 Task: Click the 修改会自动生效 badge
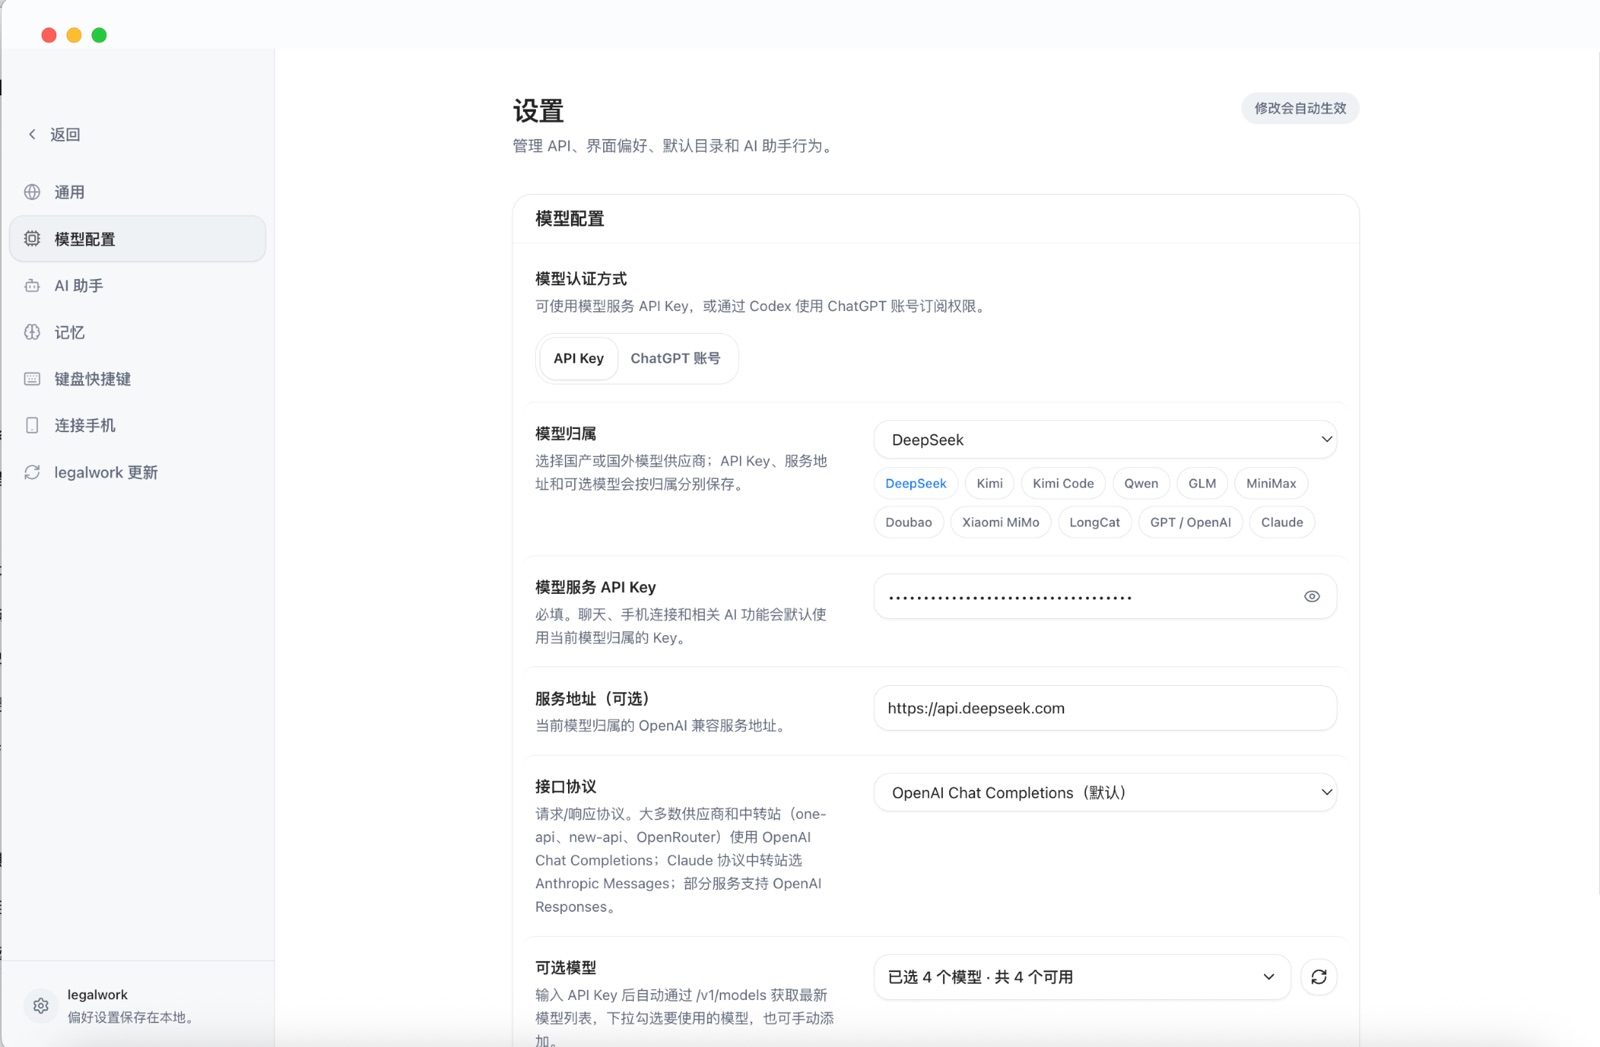tap(1300, 108)
